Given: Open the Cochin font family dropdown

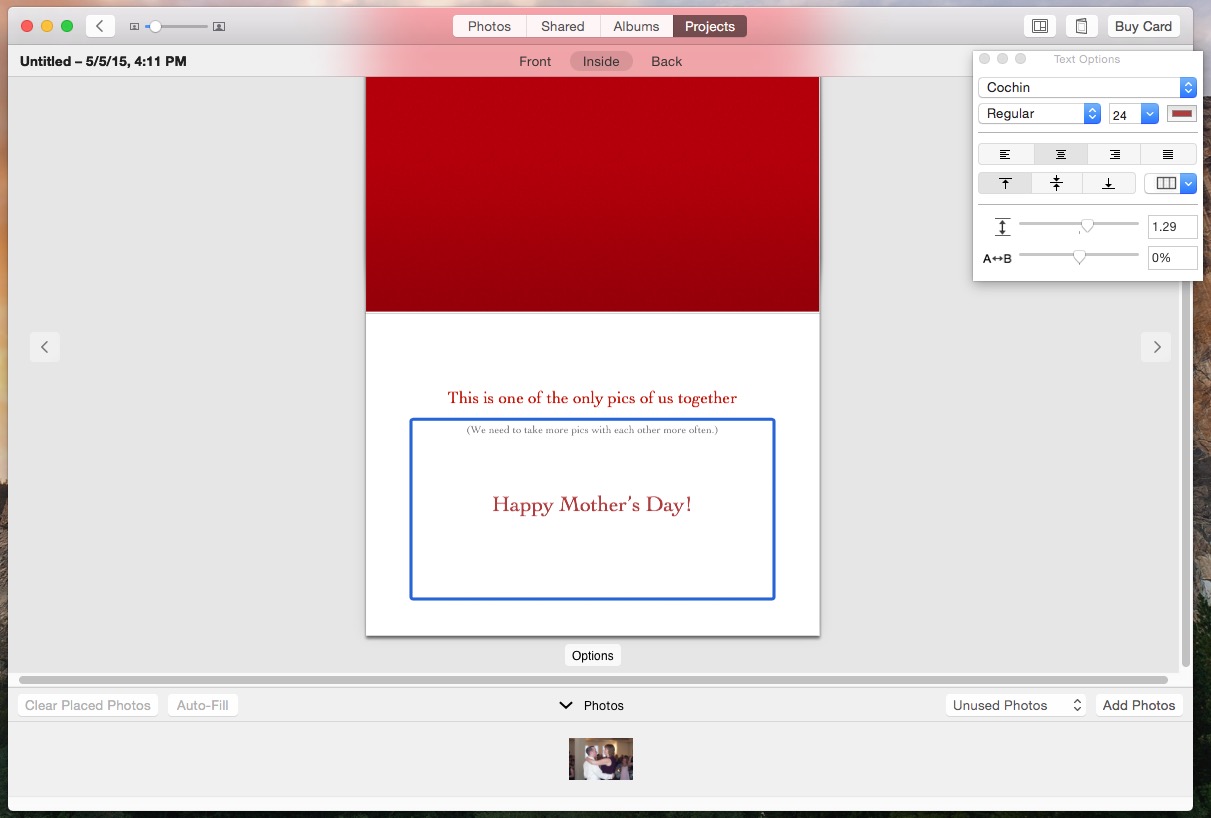Looking at the screenshot, I should pyautogui.click(x=1083, y=87).
